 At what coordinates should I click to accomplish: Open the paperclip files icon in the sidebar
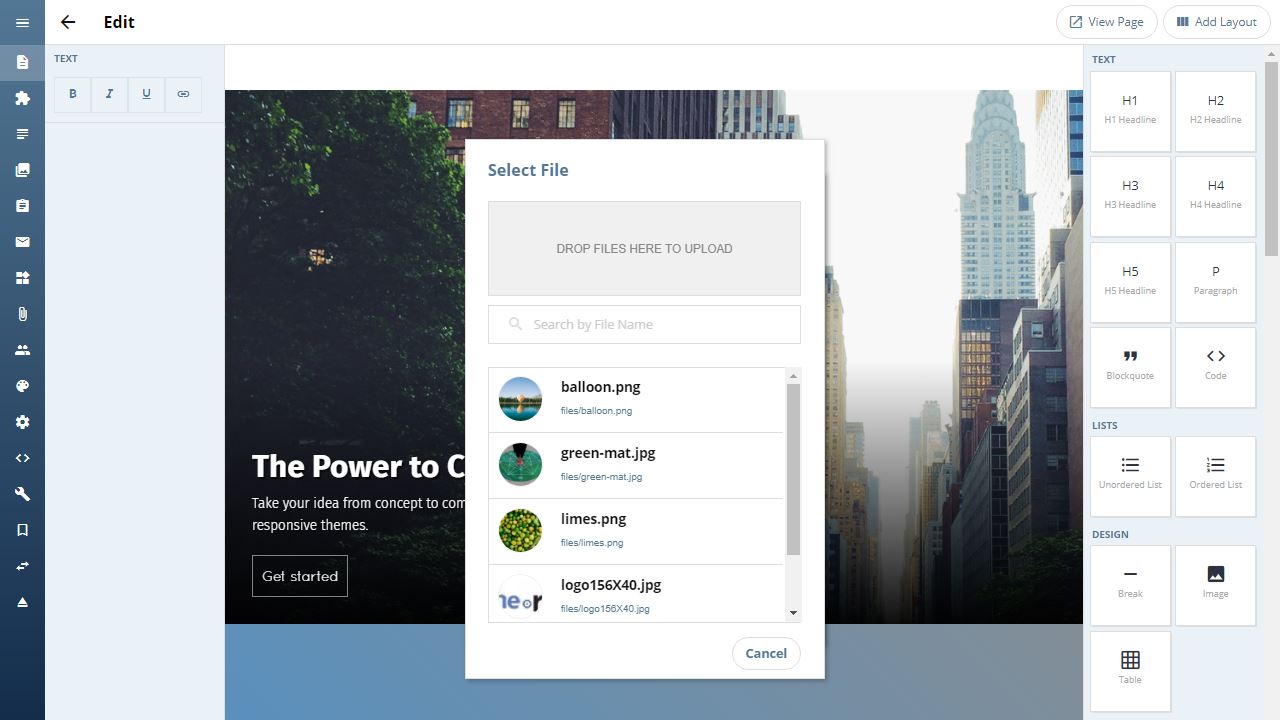(22, 314)
